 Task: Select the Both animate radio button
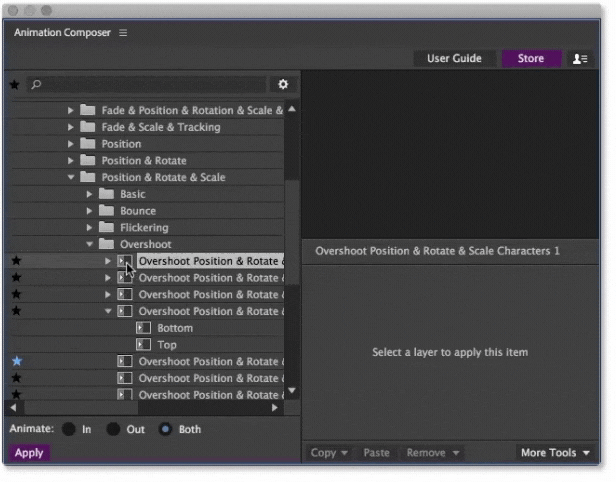[165, 429]
